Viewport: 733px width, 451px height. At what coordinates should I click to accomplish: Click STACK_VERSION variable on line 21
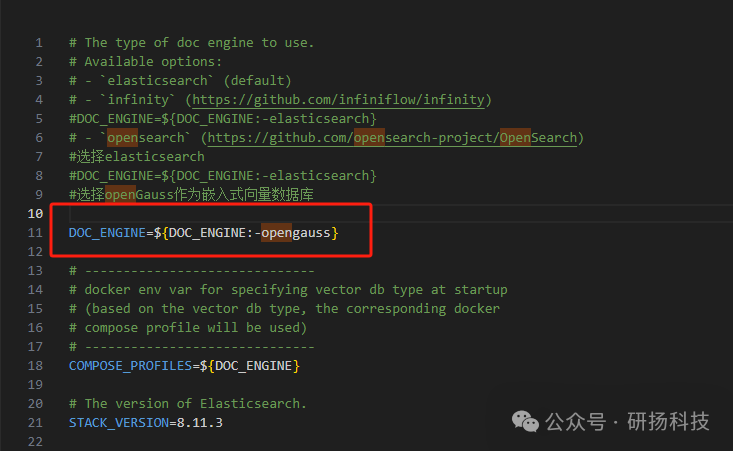point(119,422)
